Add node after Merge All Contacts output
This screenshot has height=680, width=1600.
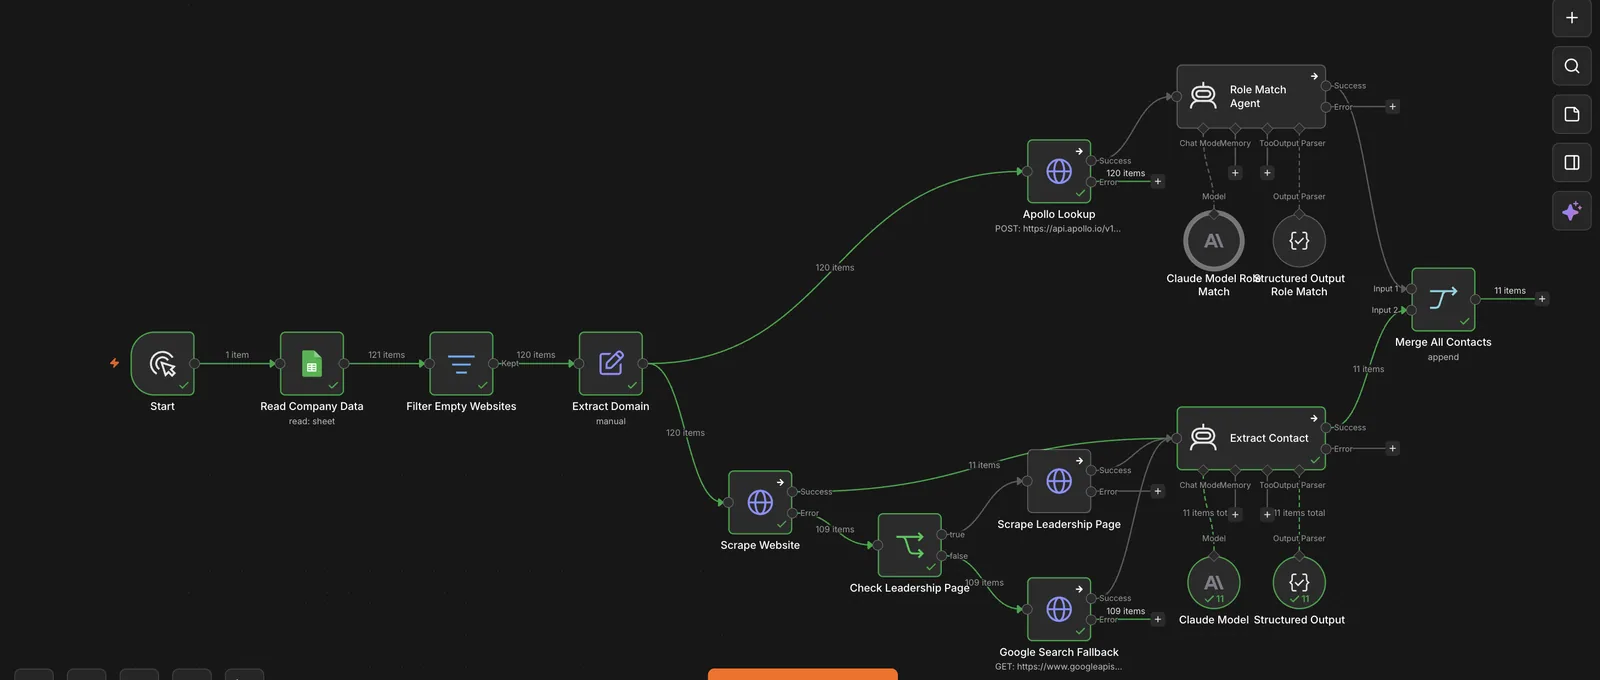[1542, 299]
